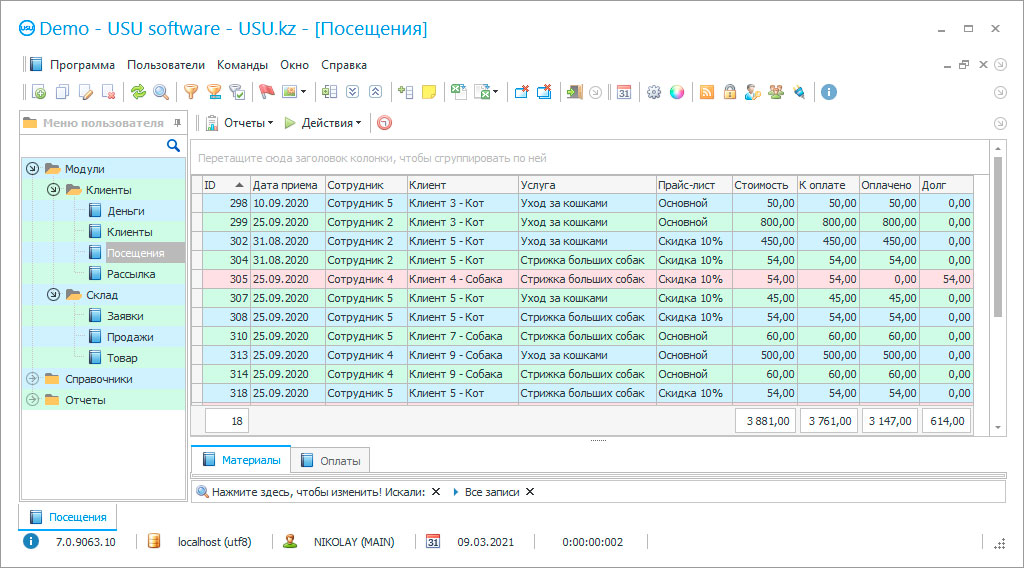
Task: Open the magnifier Search icon in toolbar
Action: click(161, 92)
